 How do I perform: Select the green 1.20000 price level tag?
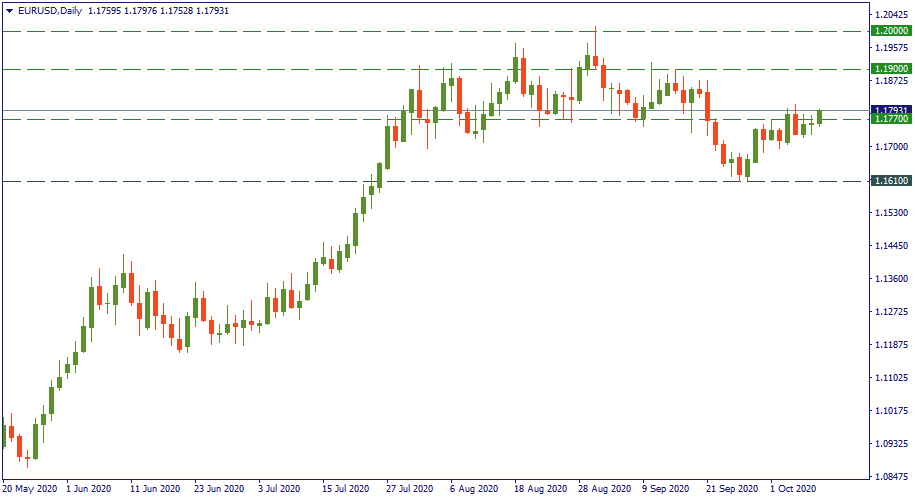[x=890, y=31]
